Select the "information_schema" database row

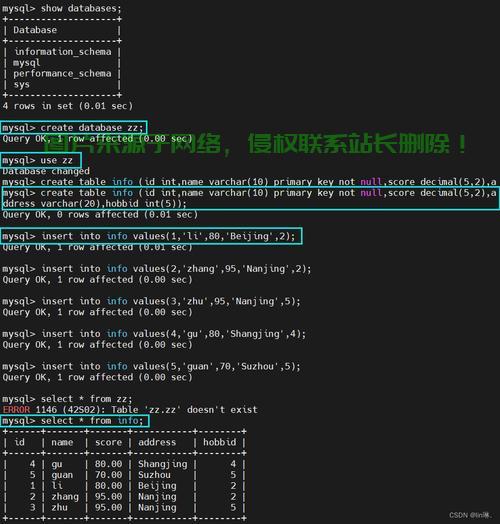pos(63,52)
